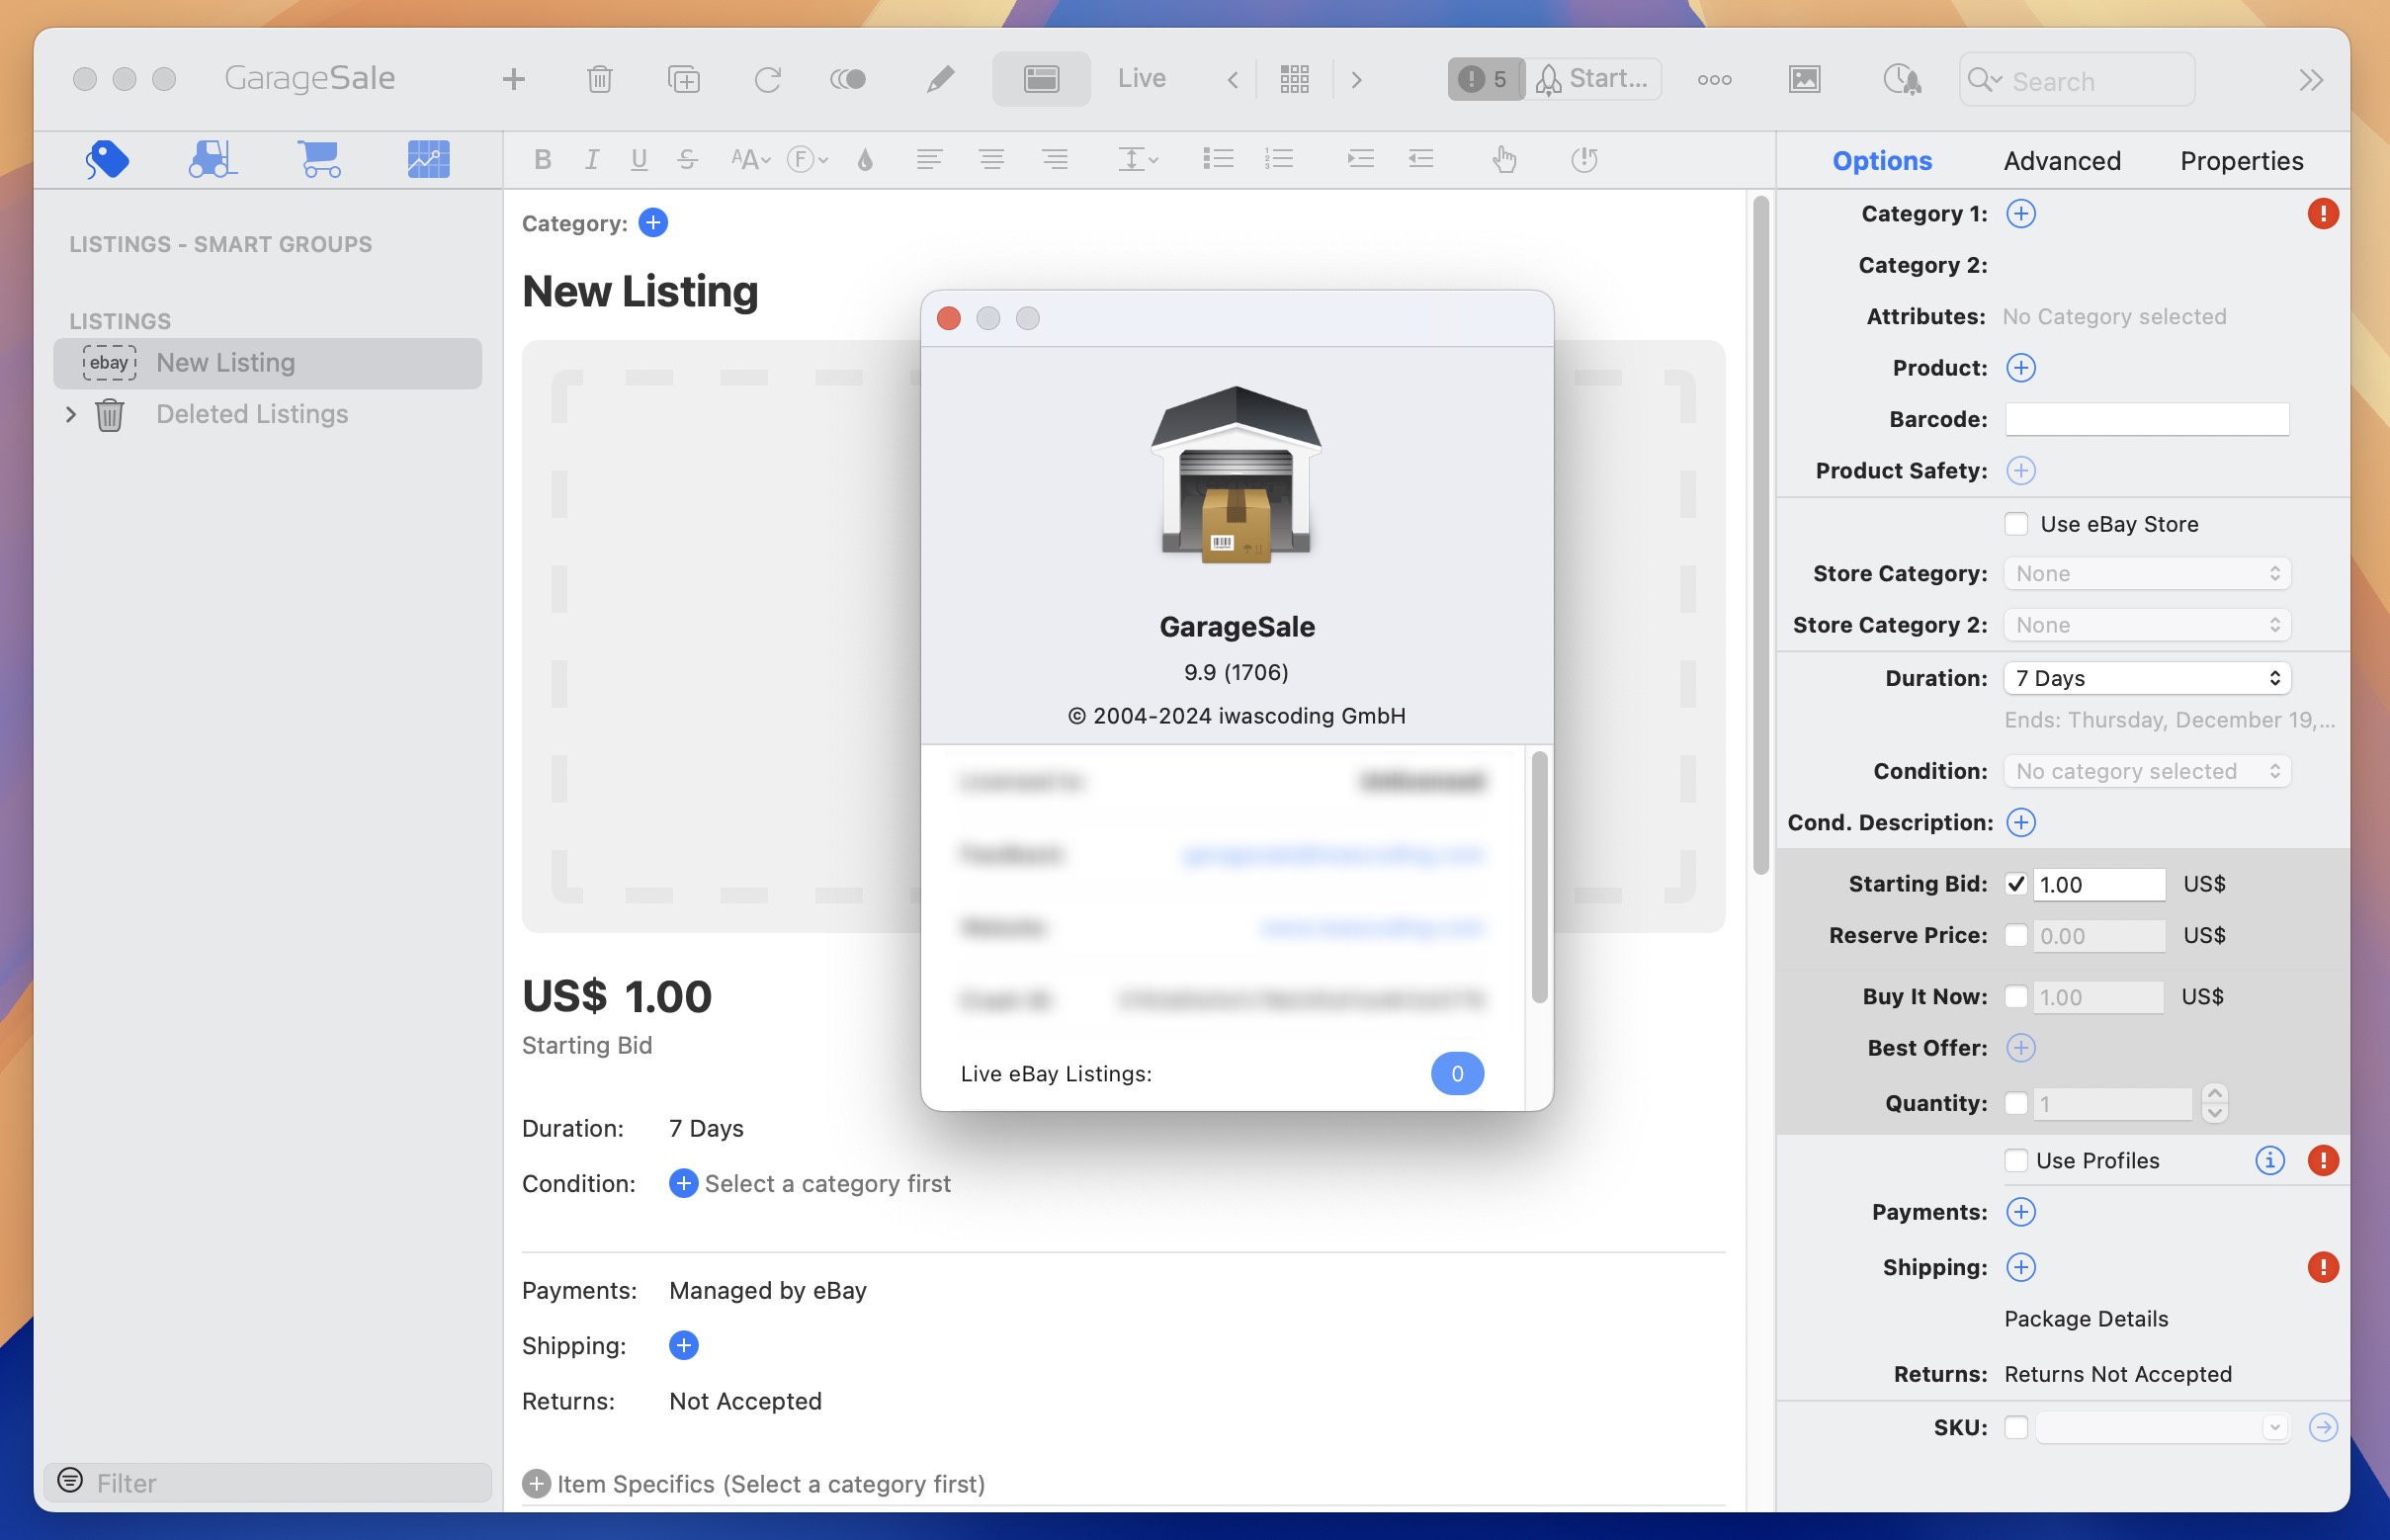Toggle the Buy It Now checkbox
Image resolution: width=2390 pixels, height=1540 pixels.
[2015, 996]
